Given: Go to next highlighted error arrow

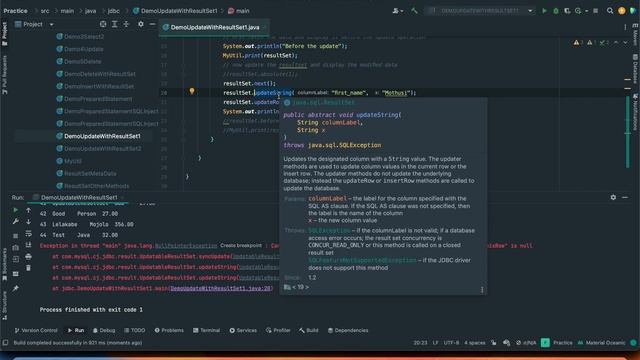Looking at the screenshot, I should [x=625, y=42].
